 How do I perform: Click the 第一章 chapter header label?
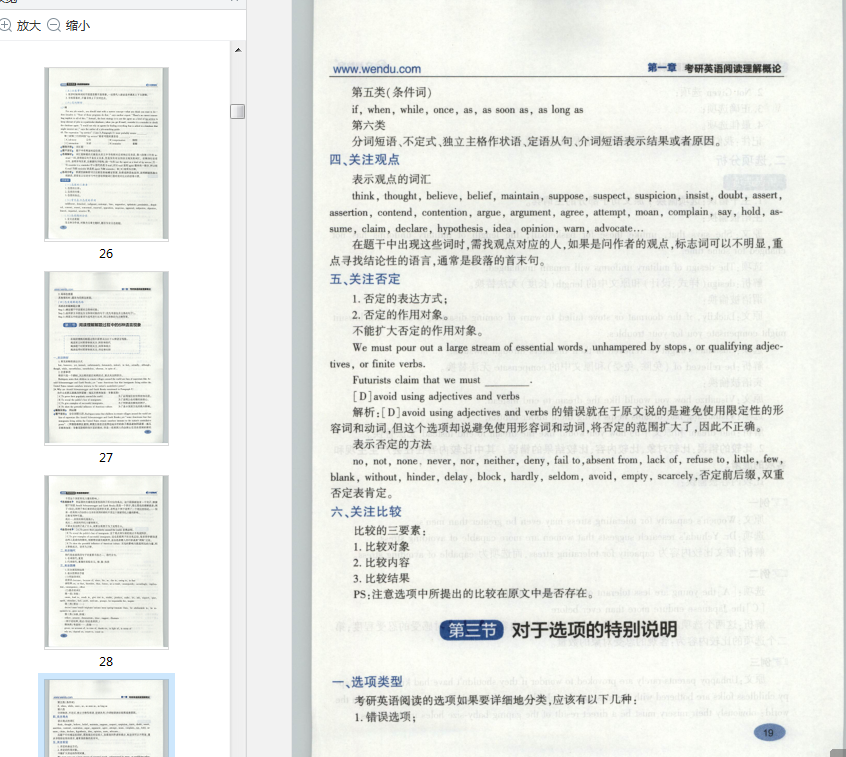point(662,67)
